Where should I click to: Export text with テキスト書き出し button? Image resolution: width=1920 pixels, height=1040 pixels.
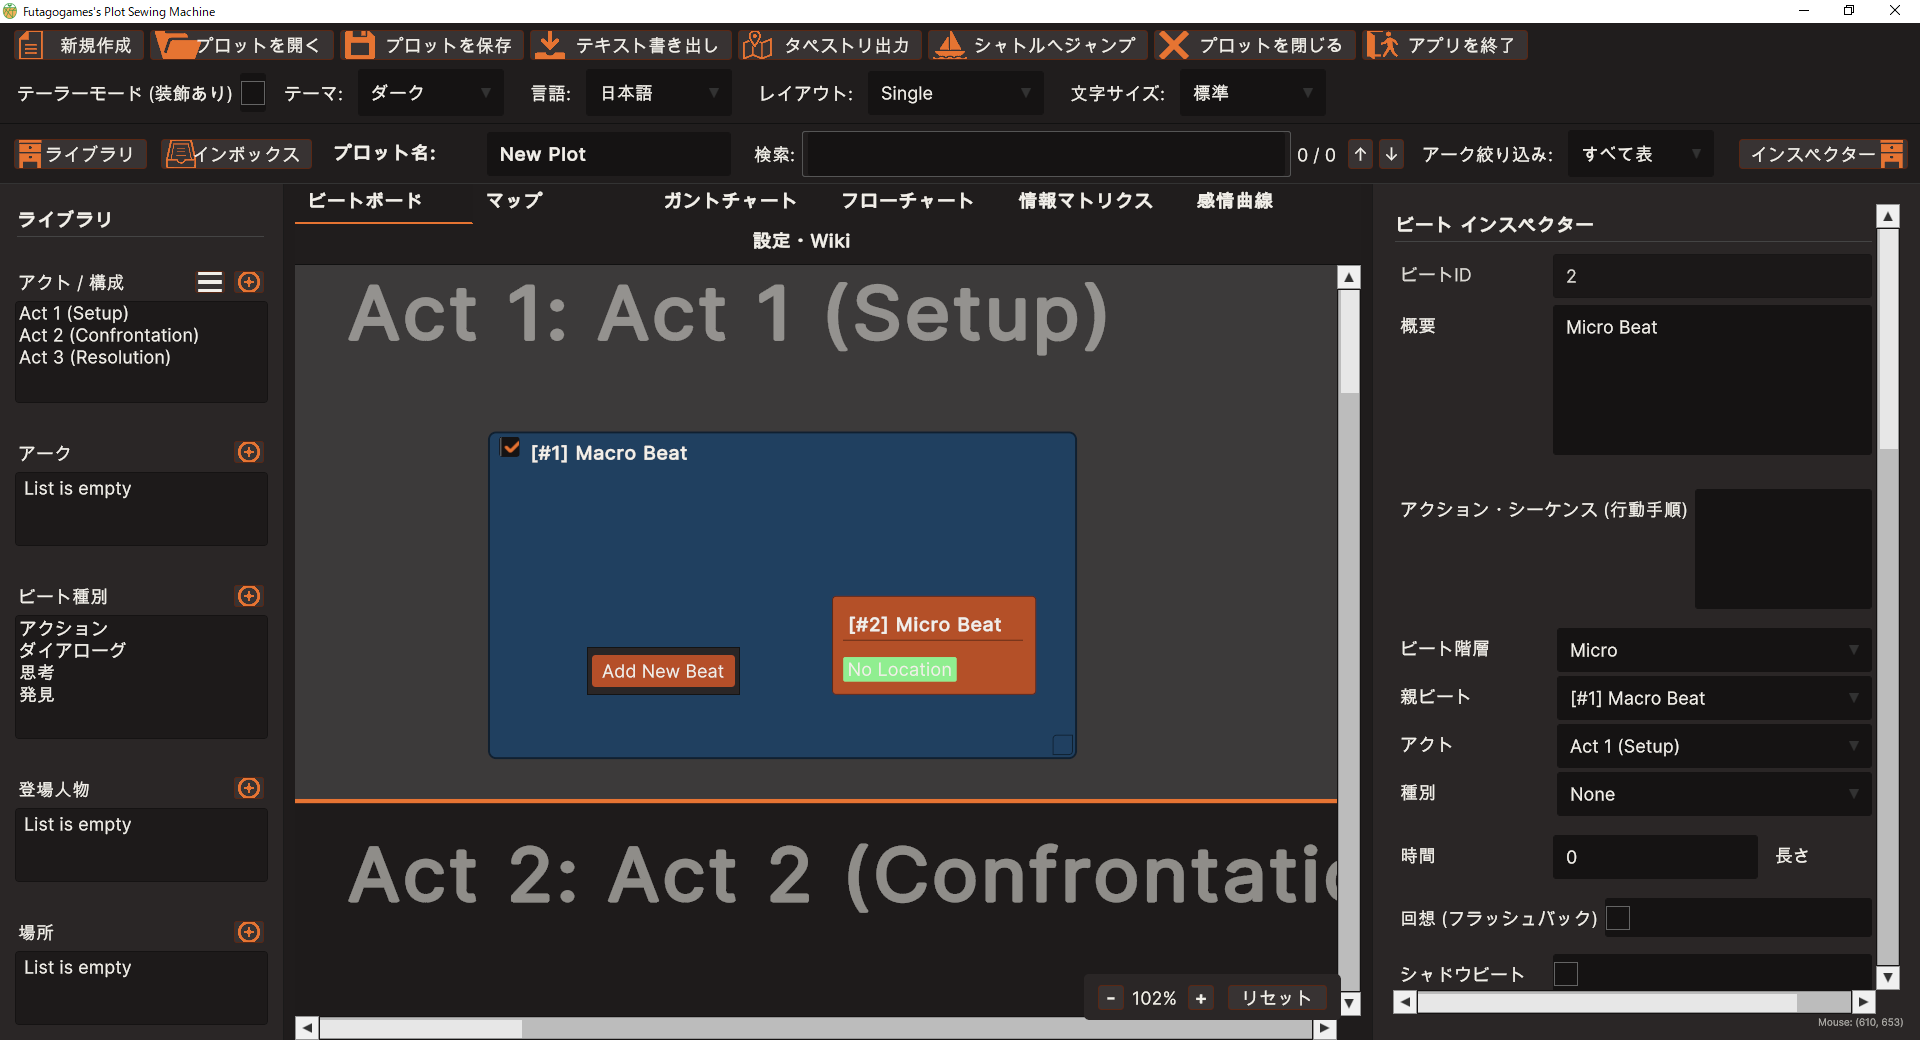[x=630, y=45]
